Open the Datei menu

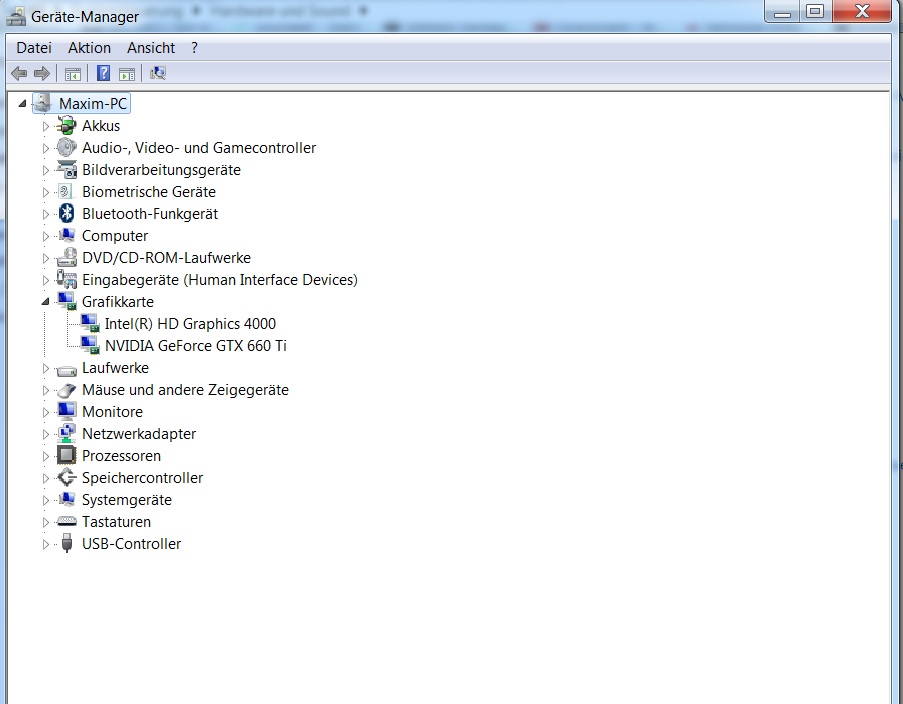tap(34, 48)
